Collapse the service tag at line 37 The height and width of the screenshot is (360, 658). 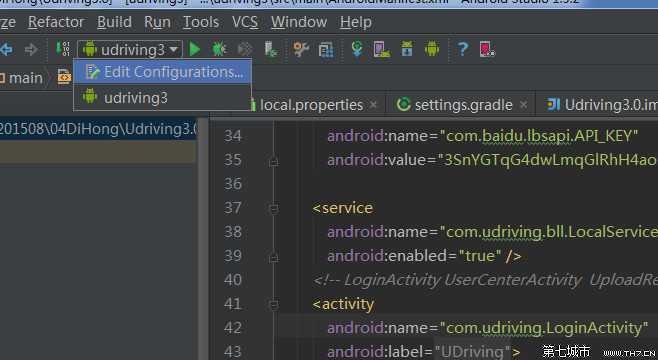pos(274,209)
